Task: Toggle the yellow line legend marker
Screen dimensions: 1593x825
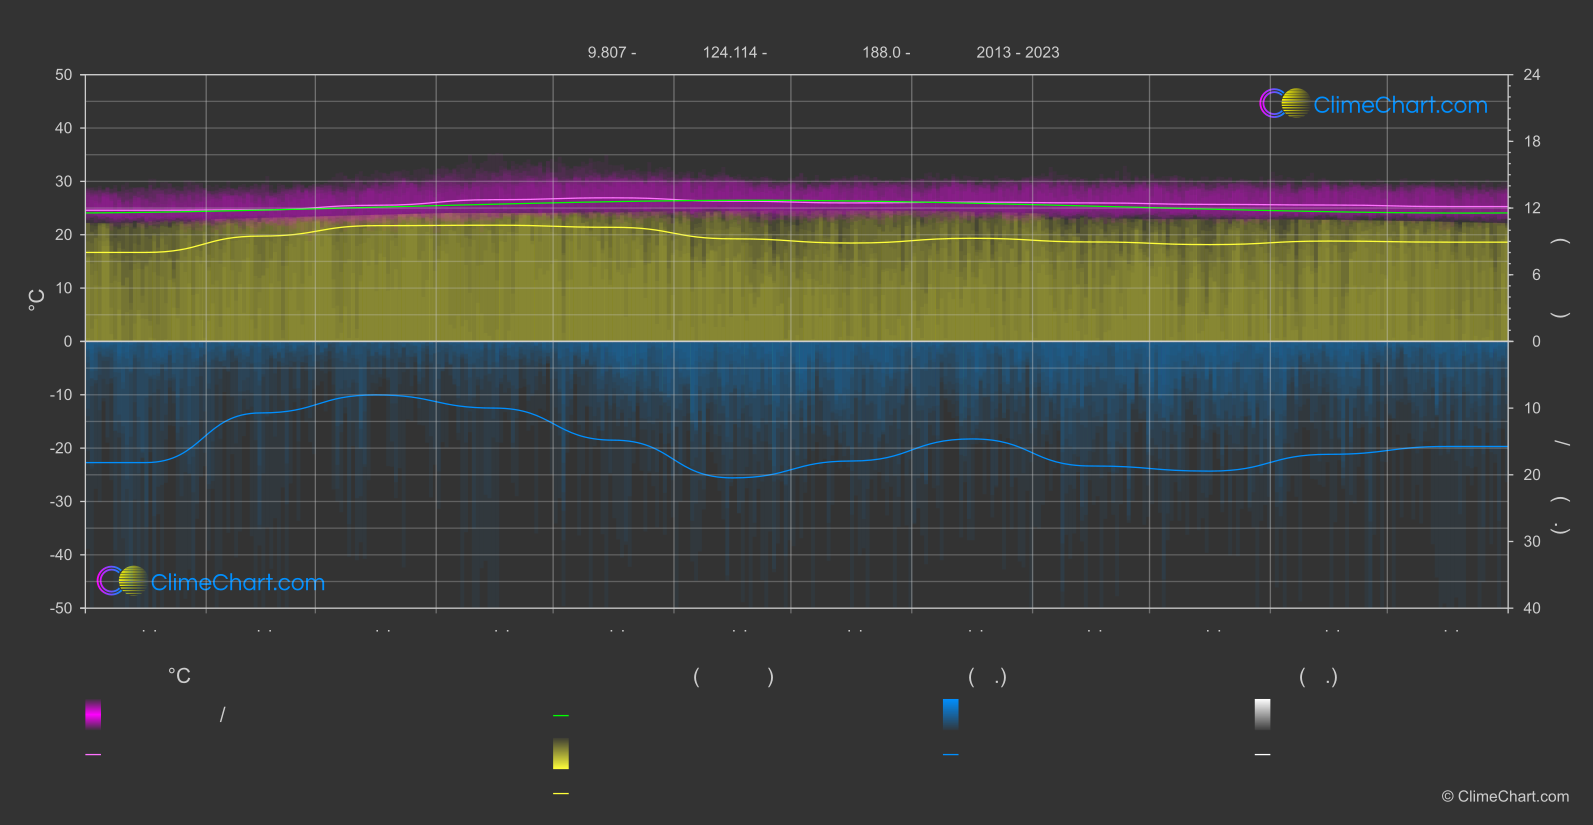Action: pos(561,794)
